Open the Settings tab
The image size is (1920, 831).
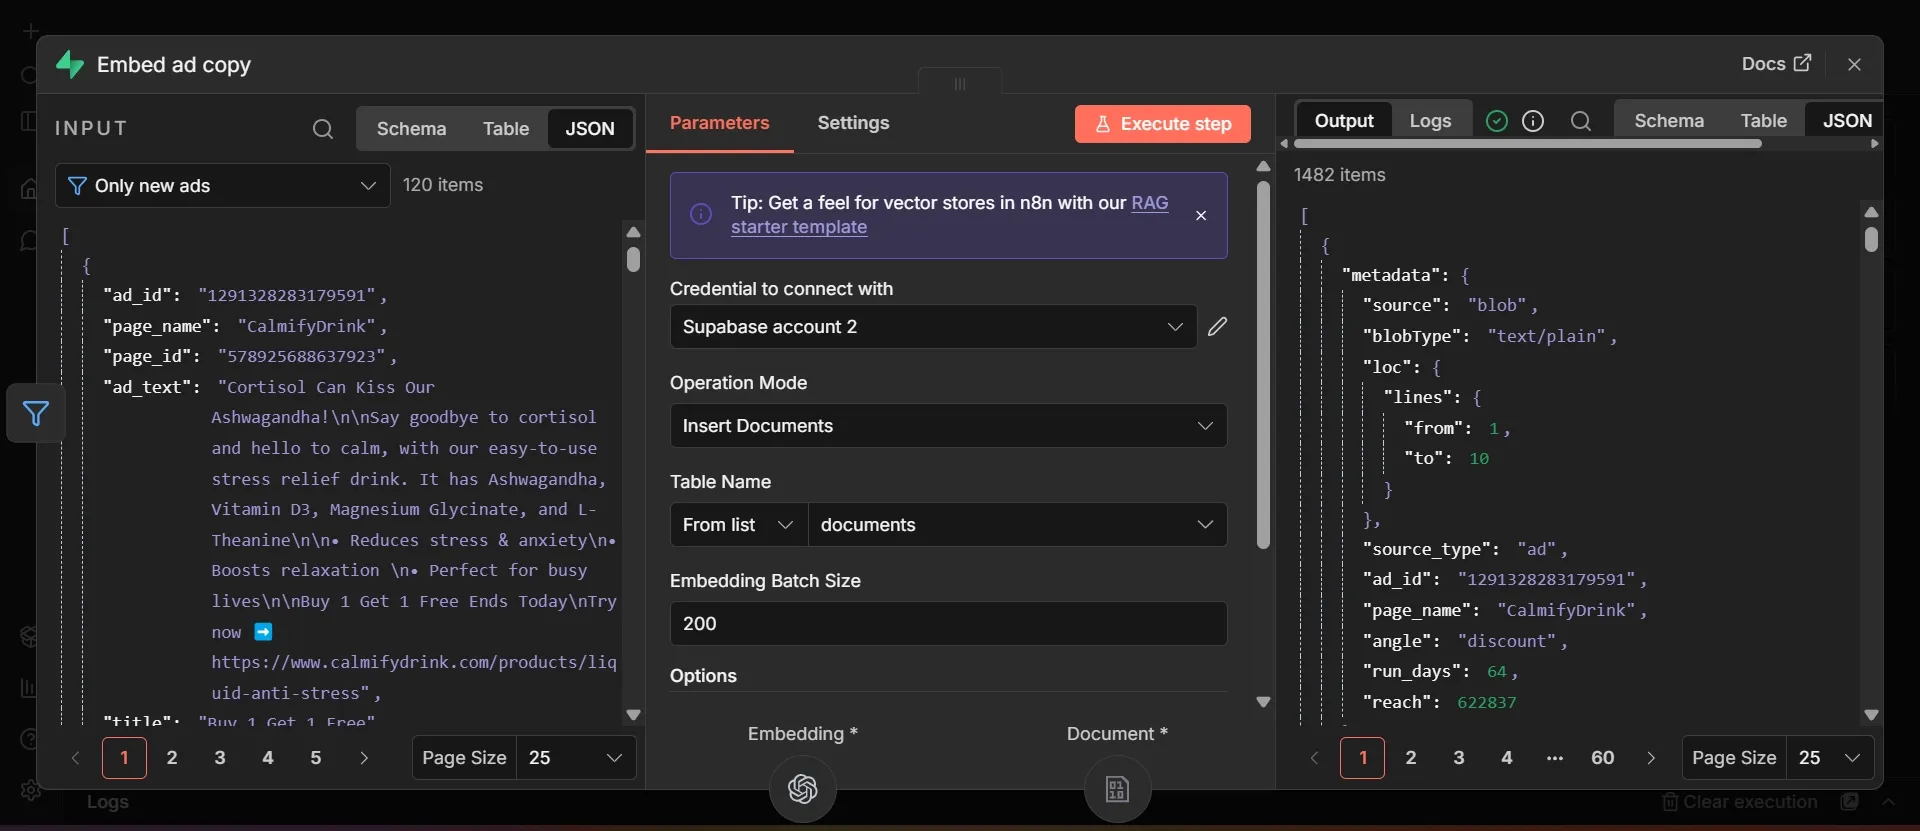tap(853, 123)
